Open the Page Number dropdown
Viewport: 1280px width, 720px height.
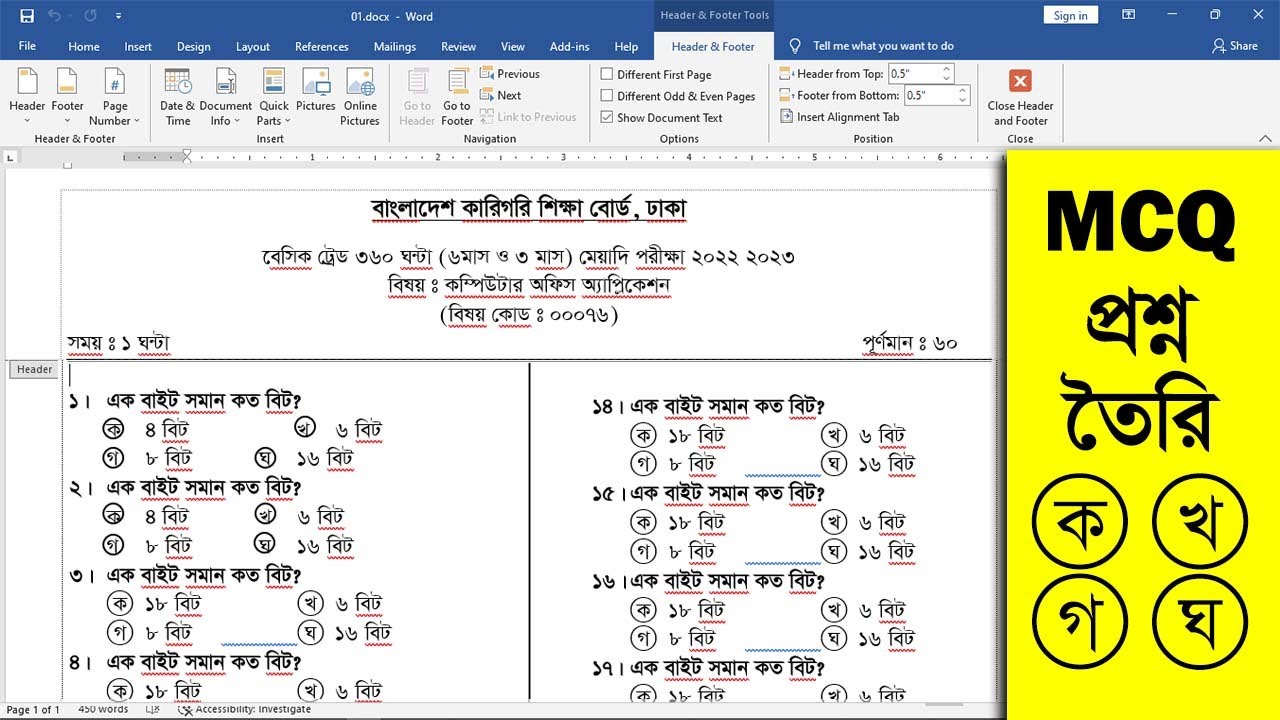115,97
